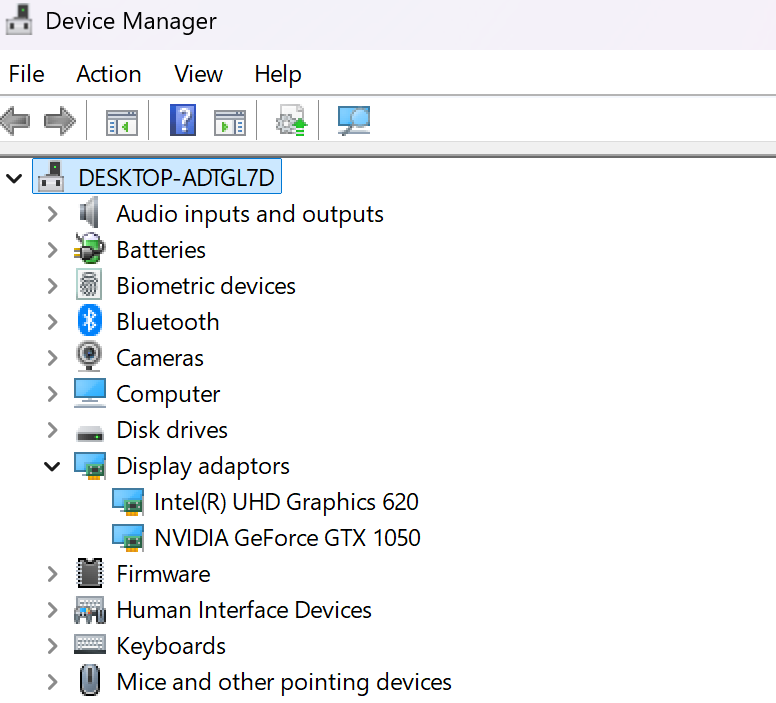This screenshot has width=776, height=703.
Task: Click the Update device driver toolbar icon
Action: pyautogui.click(x=291, y=120)
